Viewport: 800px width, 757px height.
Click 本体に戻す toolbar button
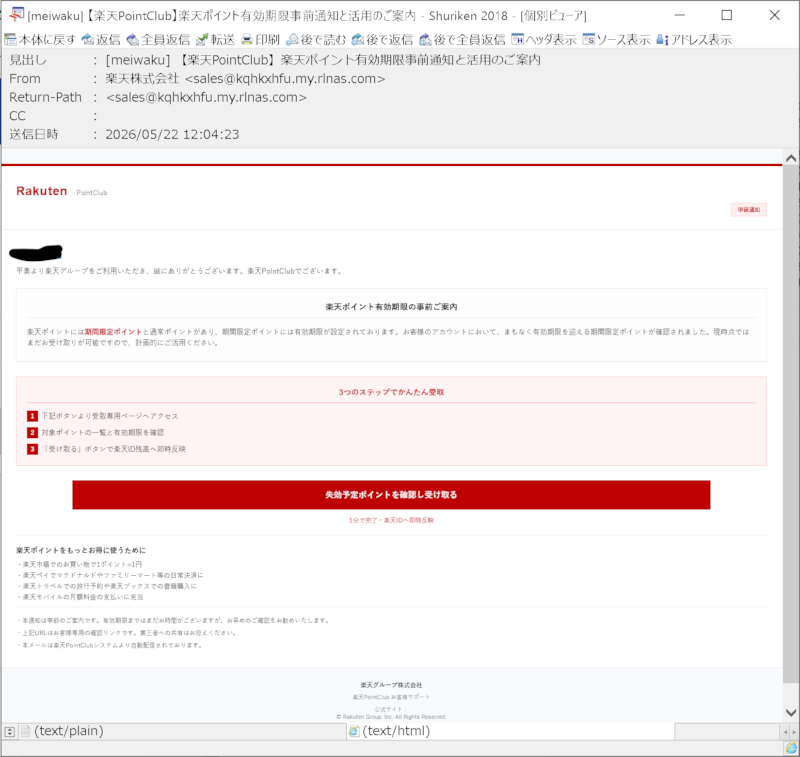coord(40,39)
